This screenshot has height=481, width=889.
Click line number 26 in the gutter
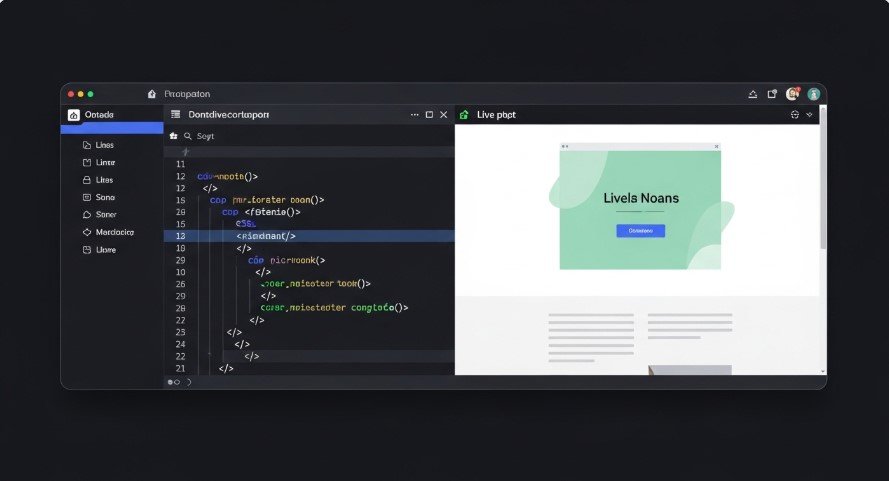point(180,284)
